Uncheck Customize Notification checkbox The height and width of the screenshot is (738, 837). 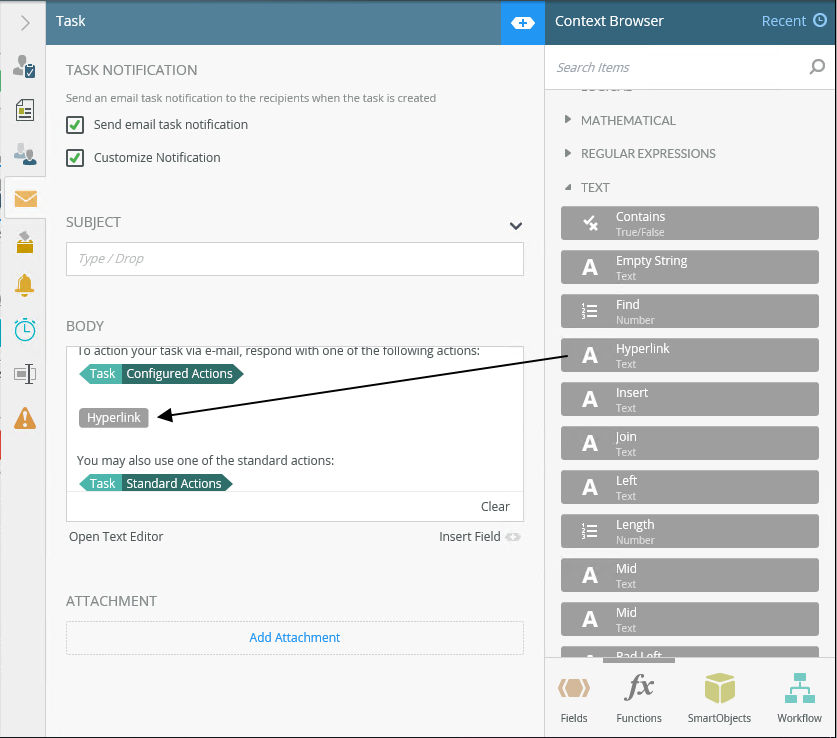pyautogui.click(x=75, y=158)
